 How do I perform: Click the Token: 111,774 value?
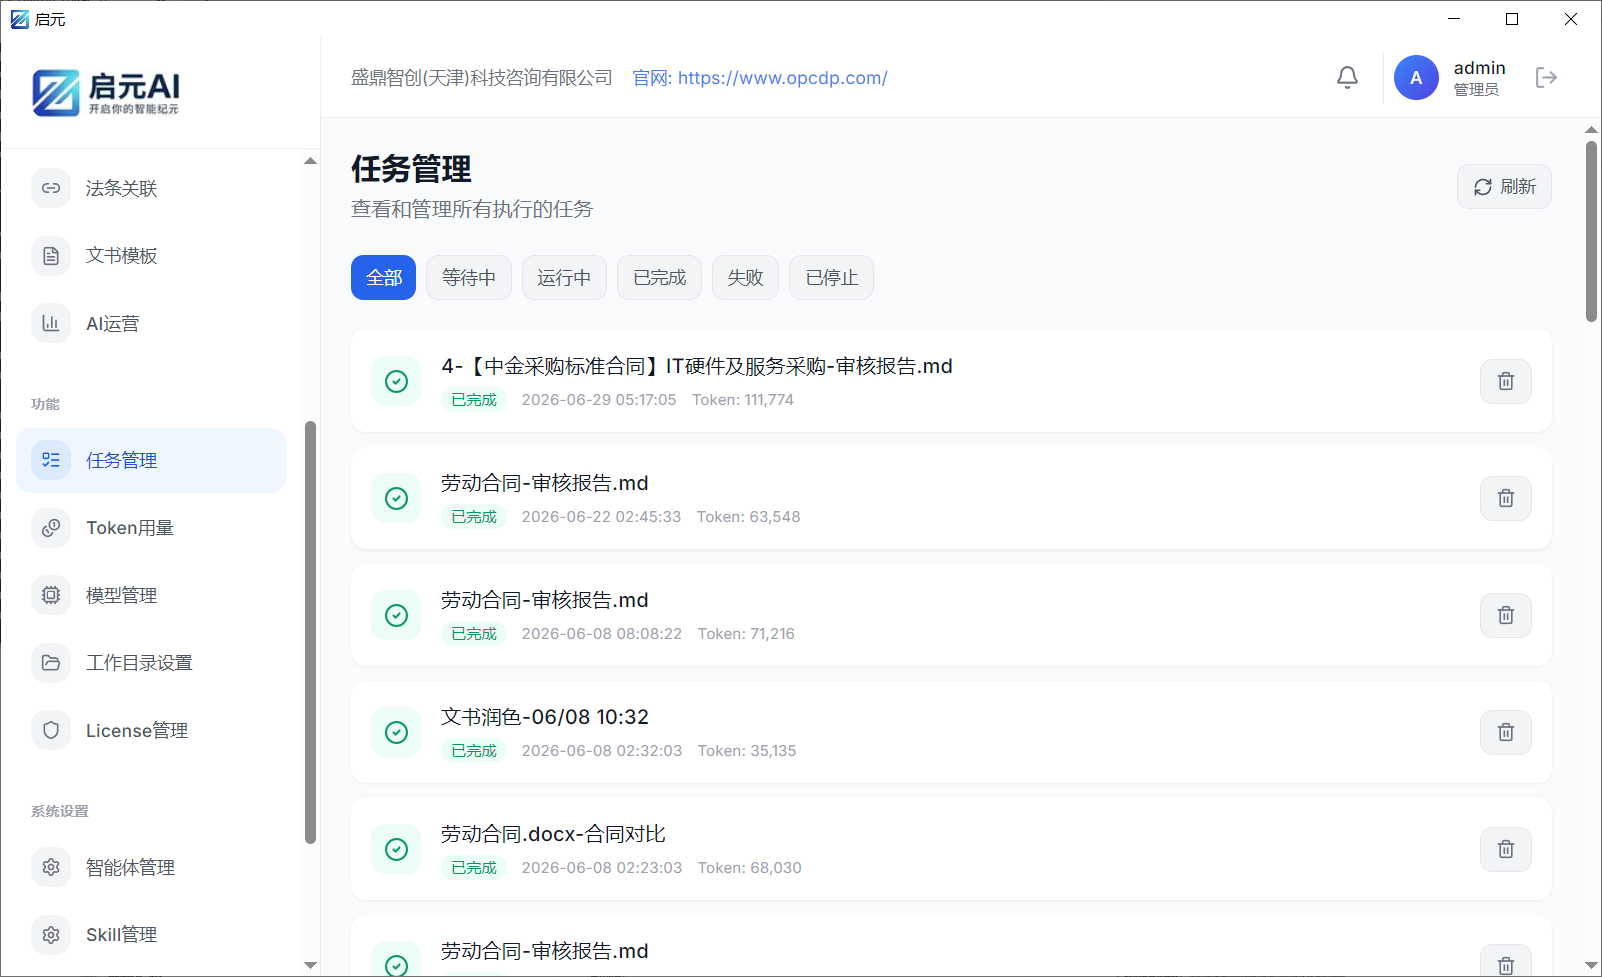(743, 400)
